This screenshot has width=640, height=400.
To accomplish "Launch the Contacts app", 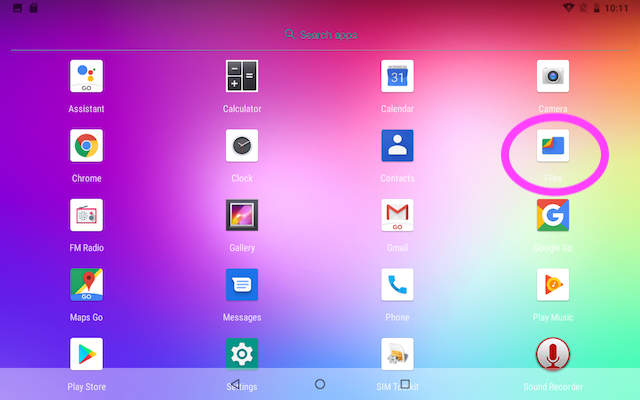I will coord(397,146).
